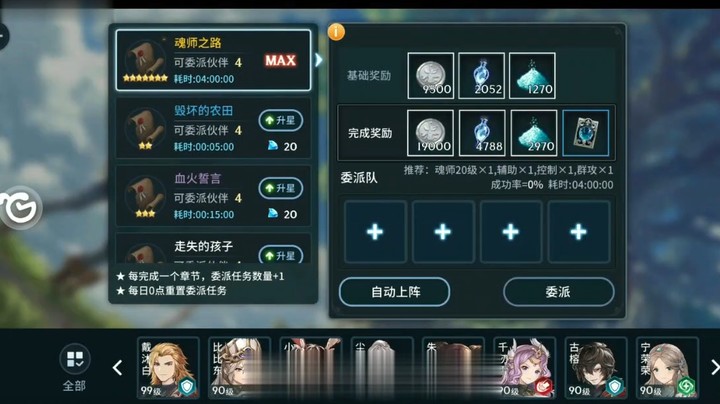Add partner to fourth dispatch slot
The width and height of the screenshot is (720, 404).
579,232
